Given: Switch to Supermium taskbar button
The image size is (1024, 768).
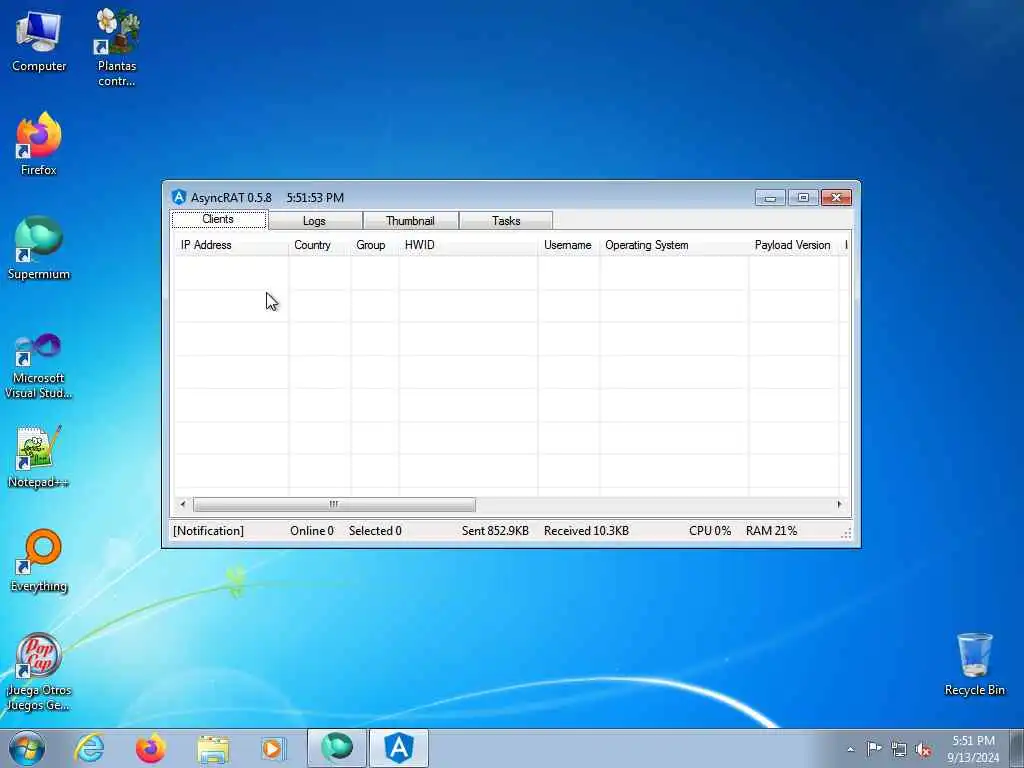Looking at the screenshot, I should click(336, 748).
